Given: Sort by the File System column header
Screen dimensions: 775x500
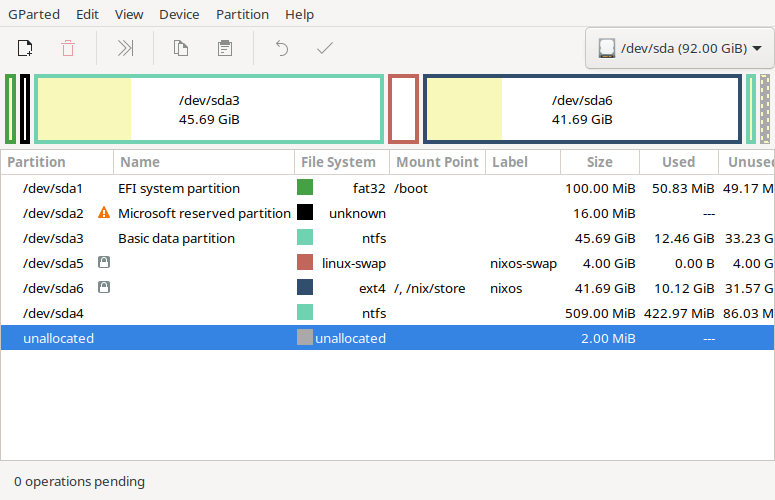Looking at the screenshot, I should (338, 162).
